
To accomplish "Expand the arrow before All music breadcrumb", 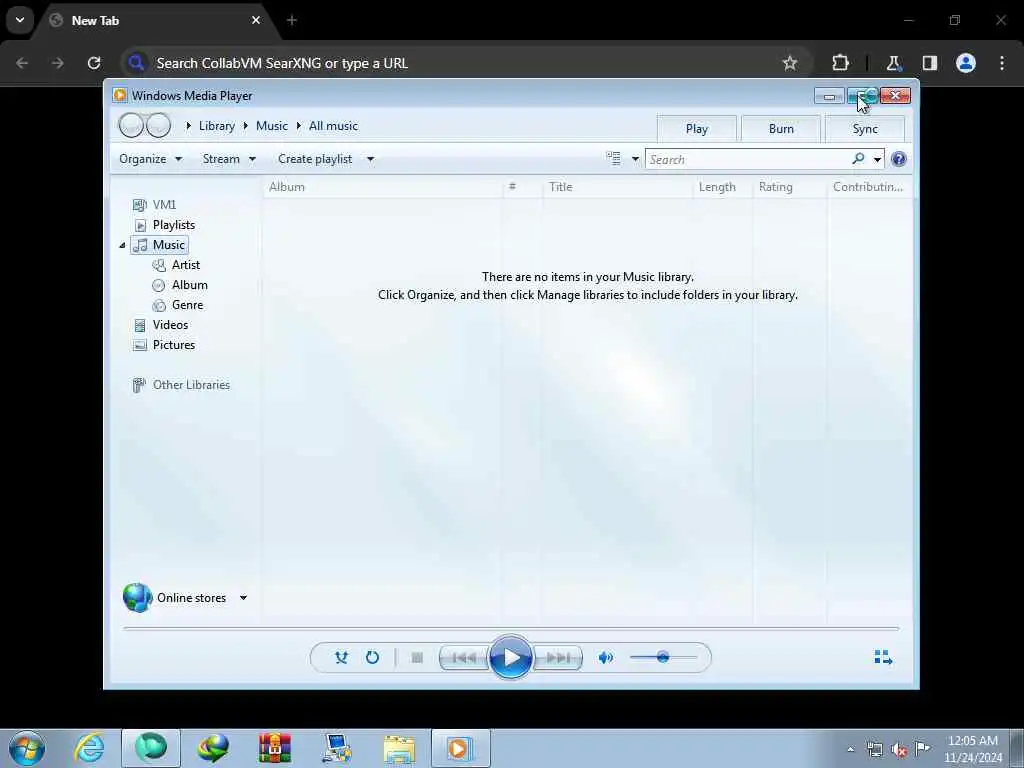I will [x=298, y=126].
